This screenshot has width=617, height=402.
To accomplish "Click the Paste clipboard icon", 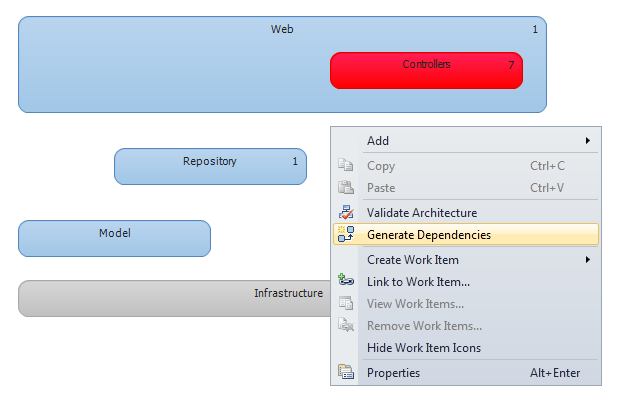I will 345,187.
